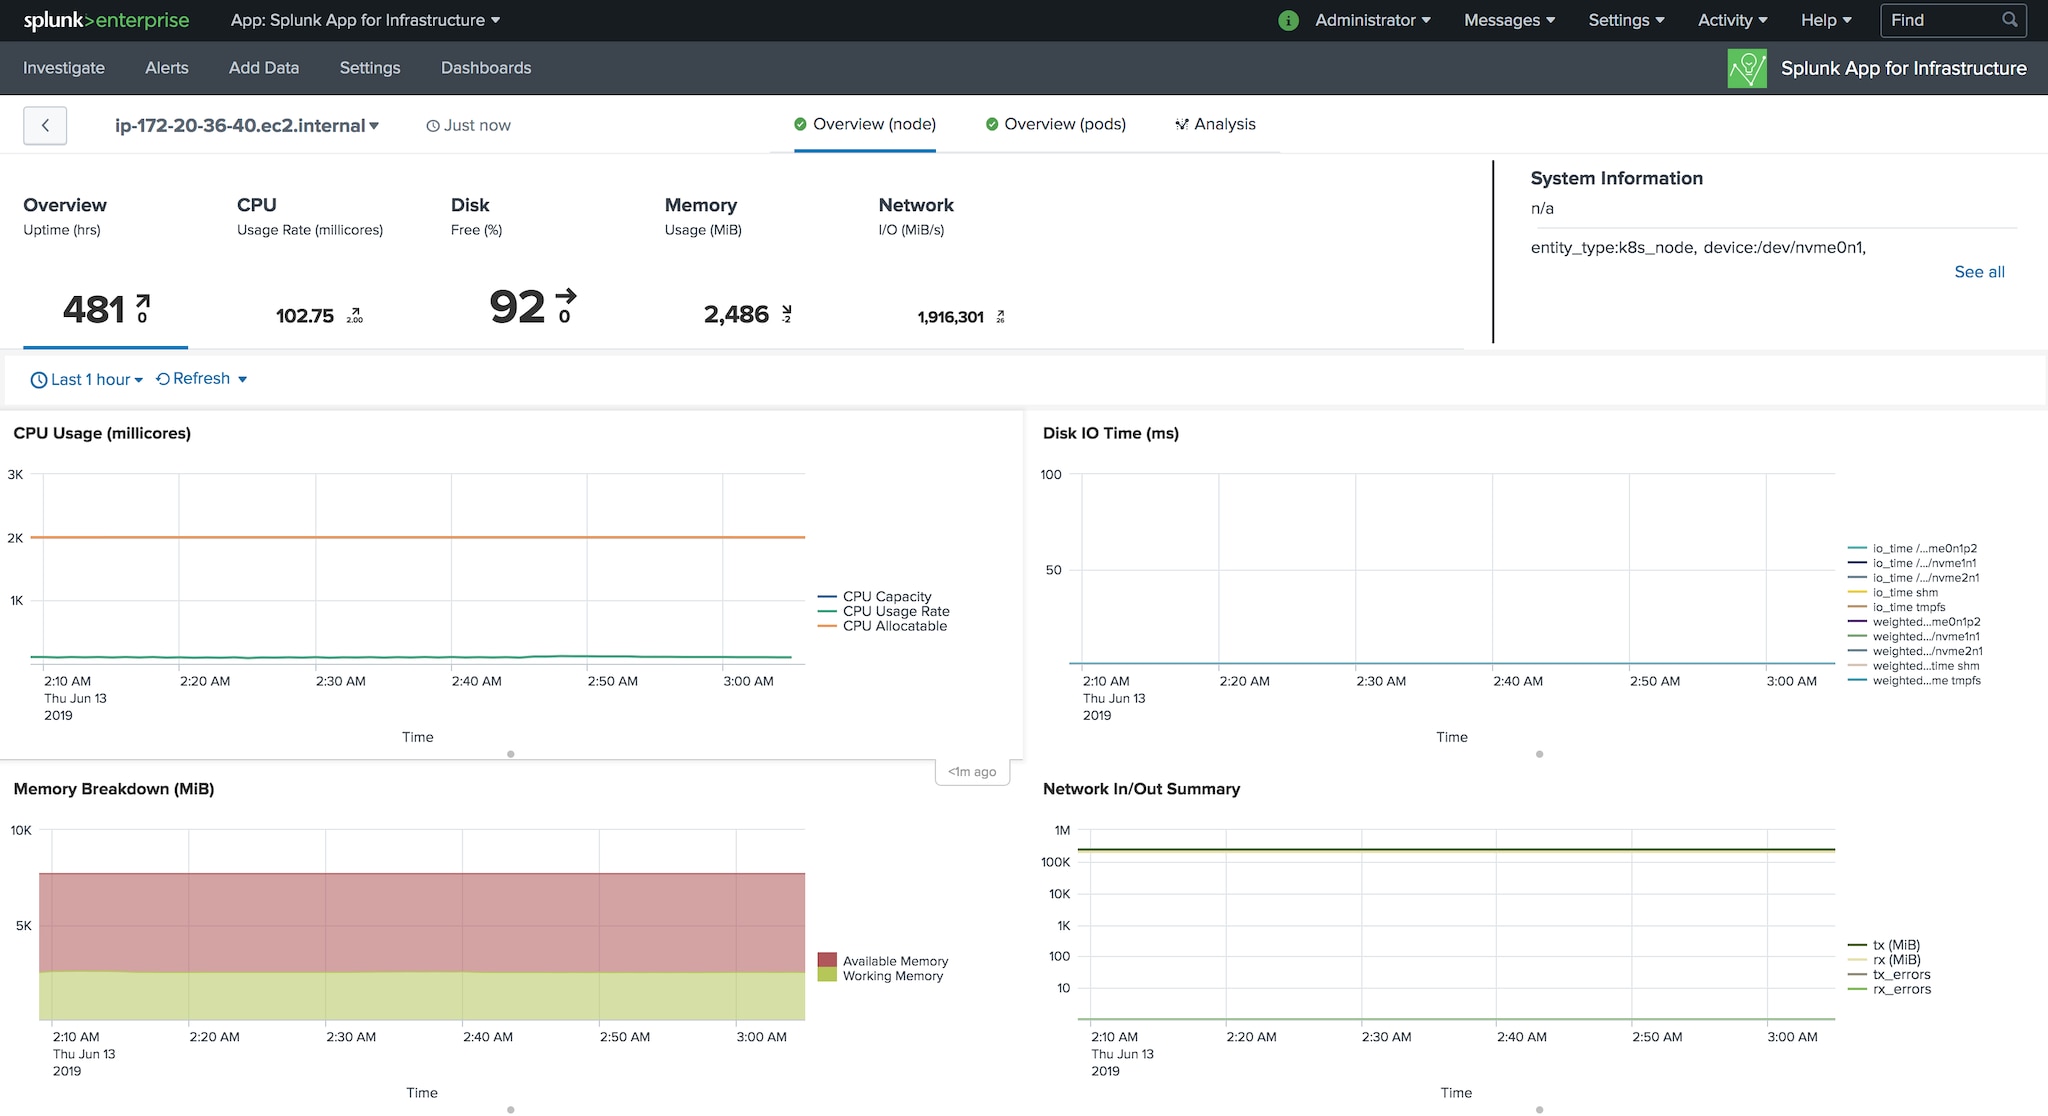2048x1116 pixels.
Task: Select the Disk Free metric value 92
Action: pyautogui.click(x=517, y=307)
